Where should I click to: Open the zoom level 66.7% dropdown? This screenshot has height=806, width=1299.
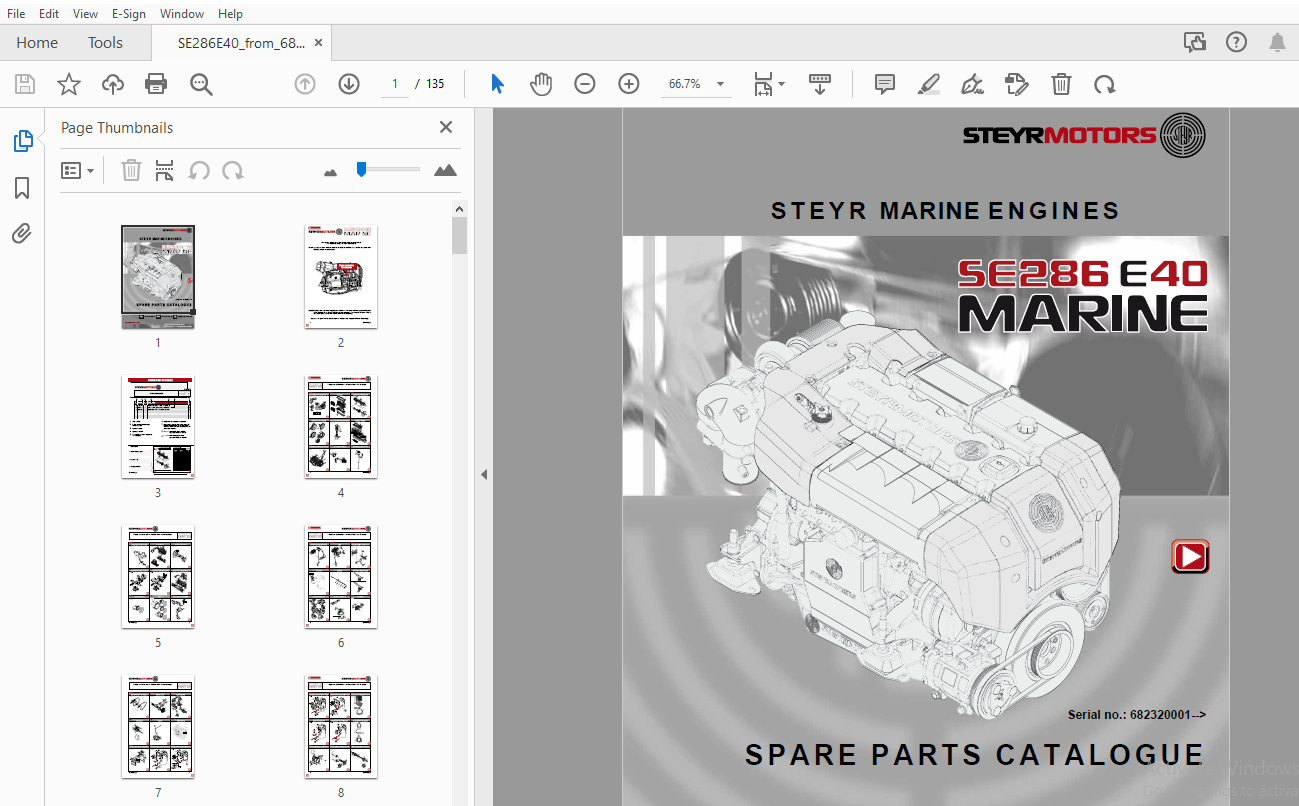720,85
